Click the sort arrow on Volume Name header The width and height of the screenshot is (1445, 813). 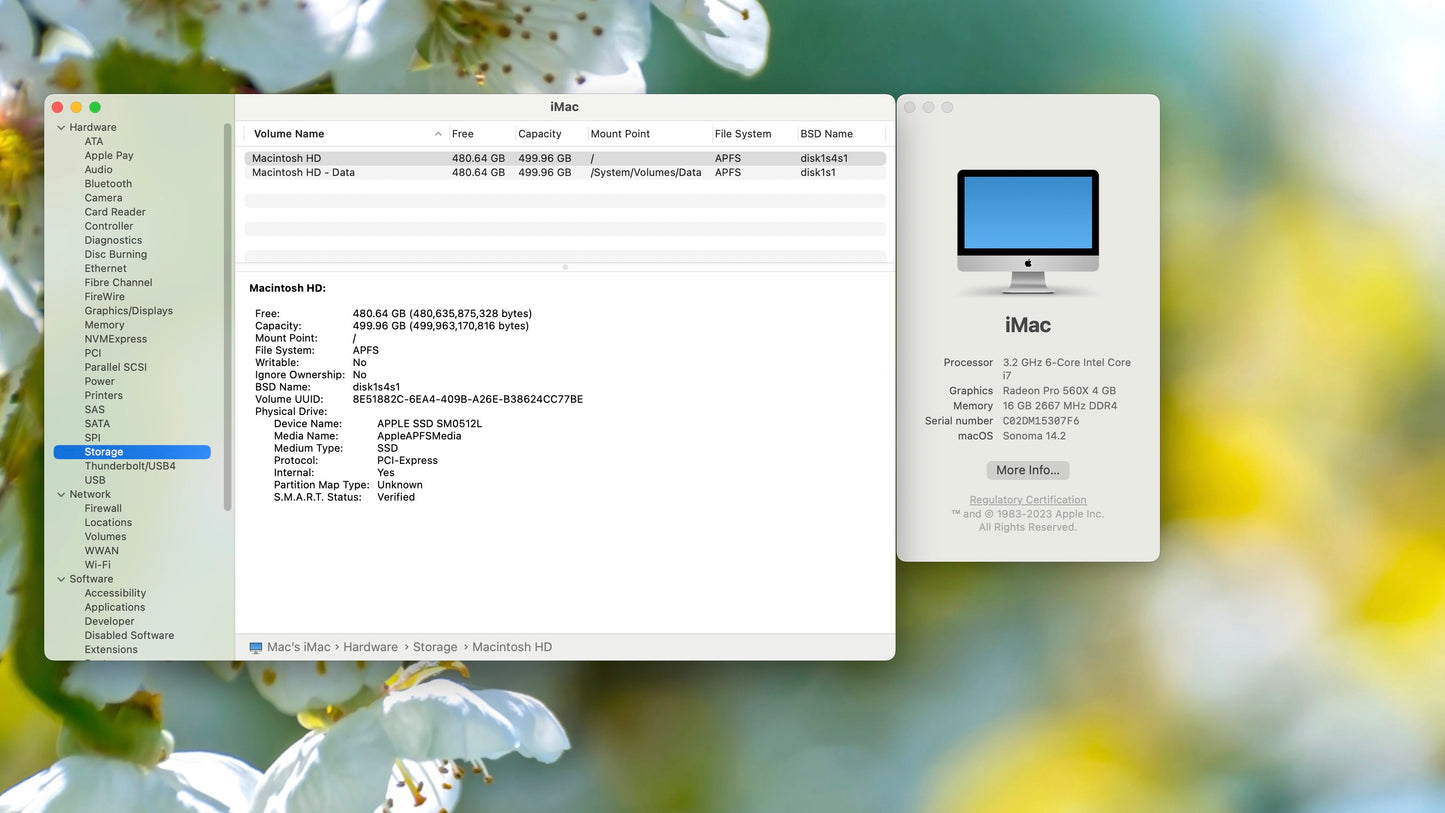[x=438, y=133]
